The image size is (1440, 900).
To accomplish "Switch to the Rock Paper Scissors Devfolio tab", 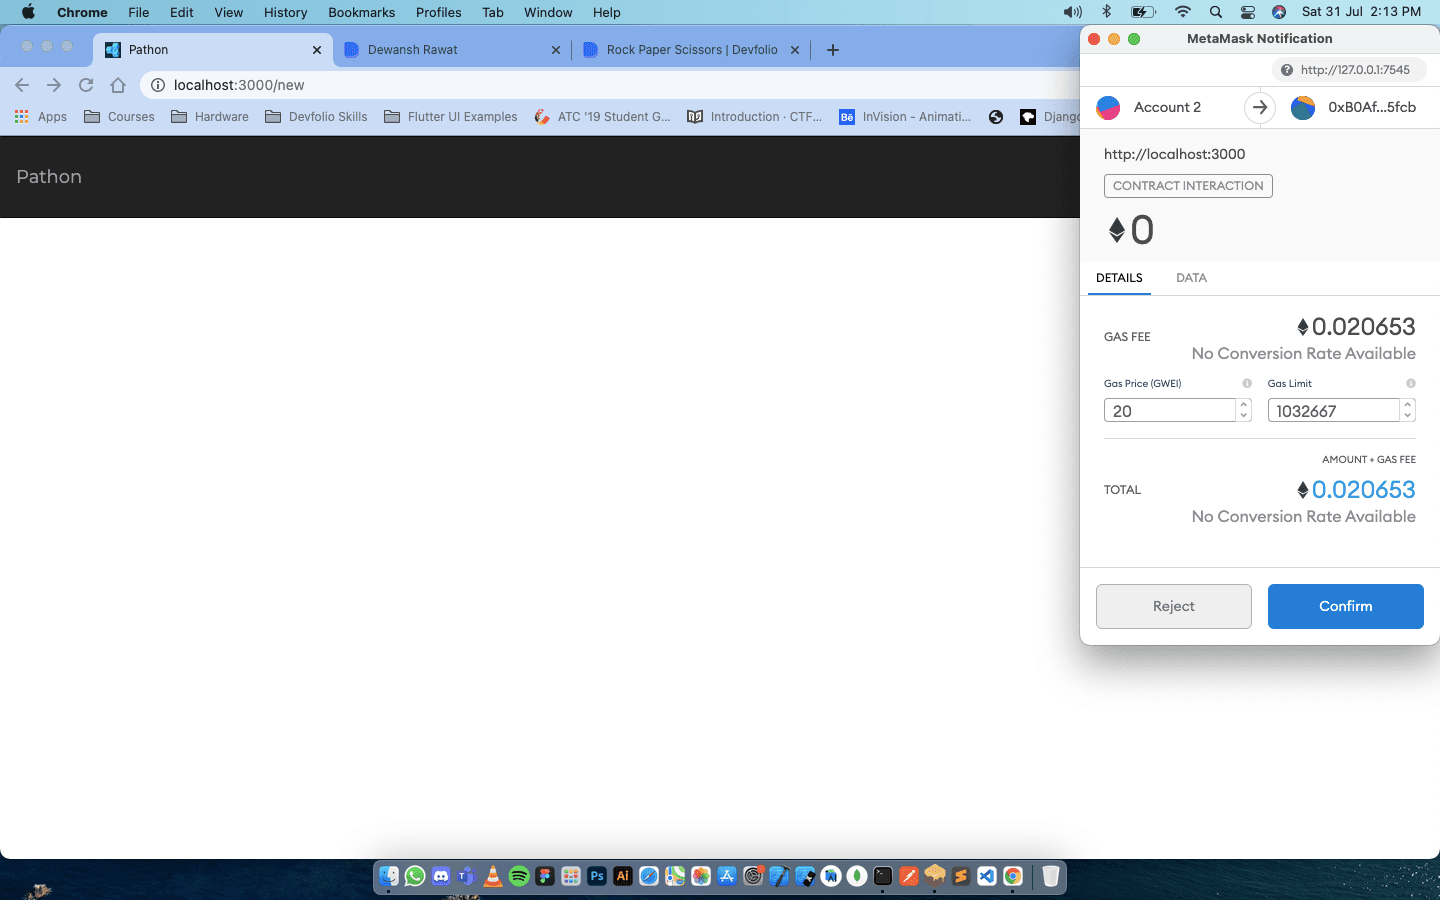I will click(692, 50).
